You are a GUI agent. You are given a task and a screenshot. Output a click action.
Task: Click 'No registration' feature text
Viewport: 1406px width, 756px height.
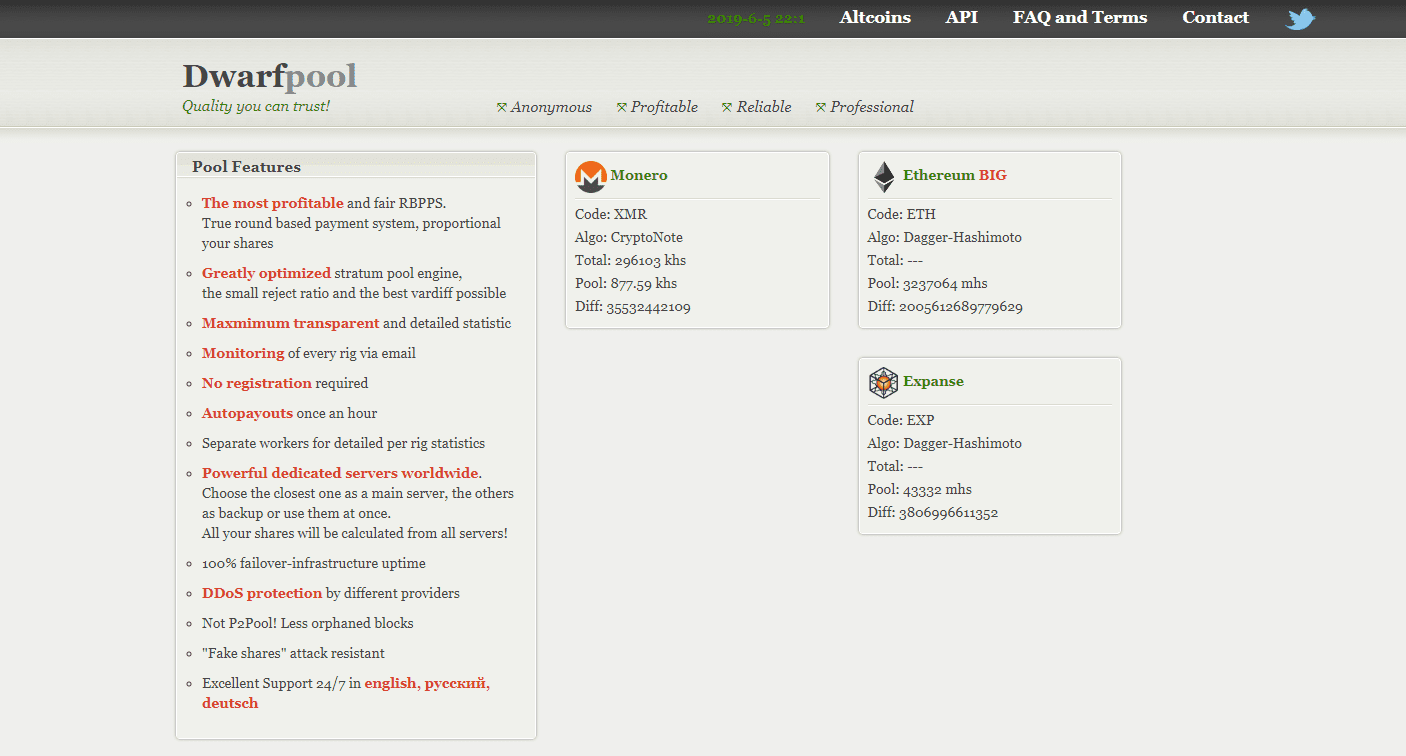click(257, 383)
